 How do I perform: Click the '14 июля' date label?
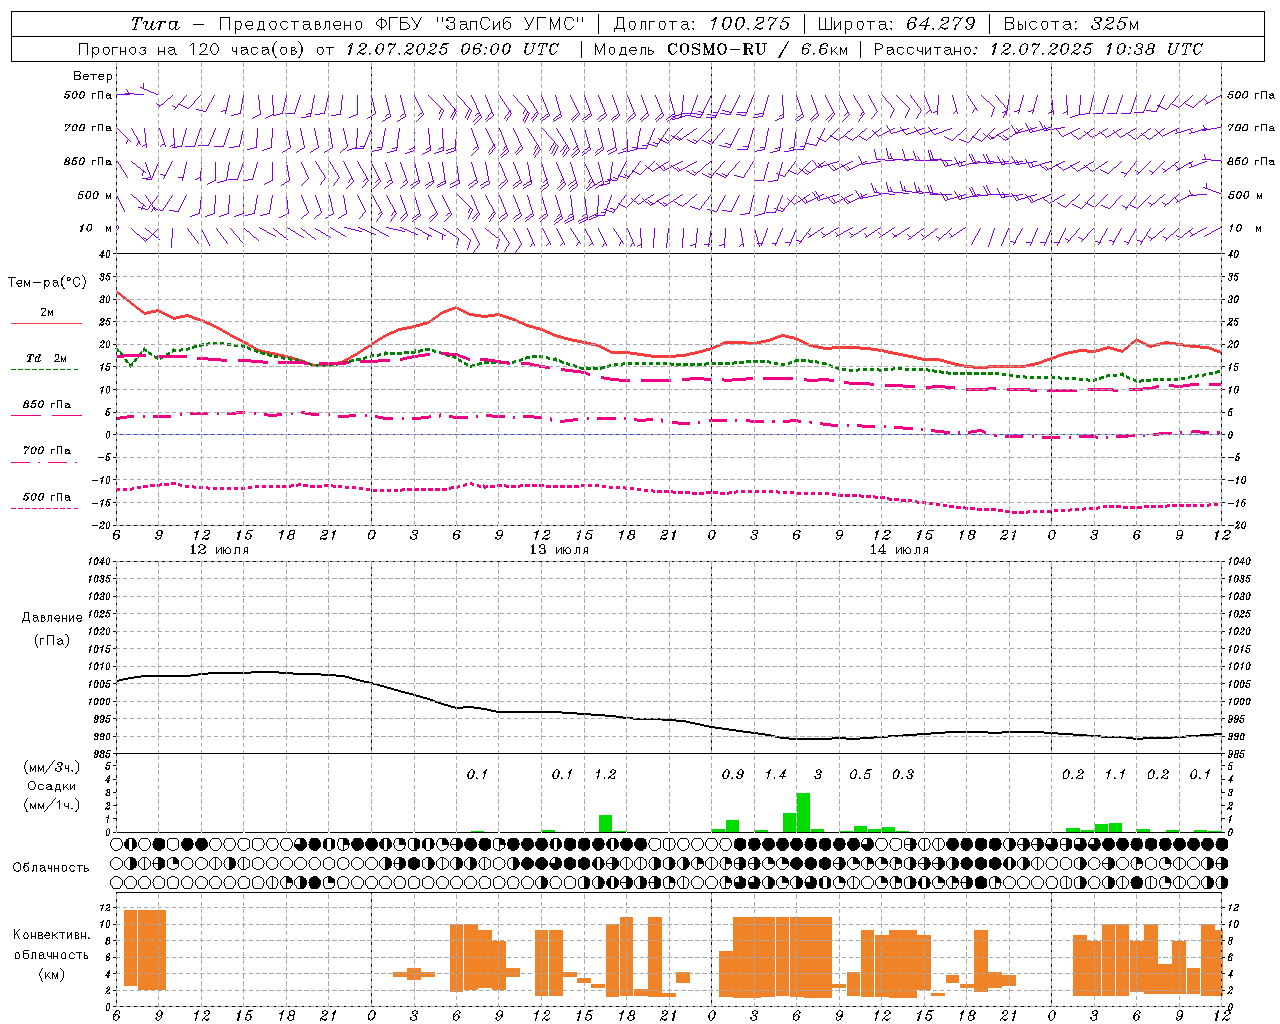click(x=899, y=550)
